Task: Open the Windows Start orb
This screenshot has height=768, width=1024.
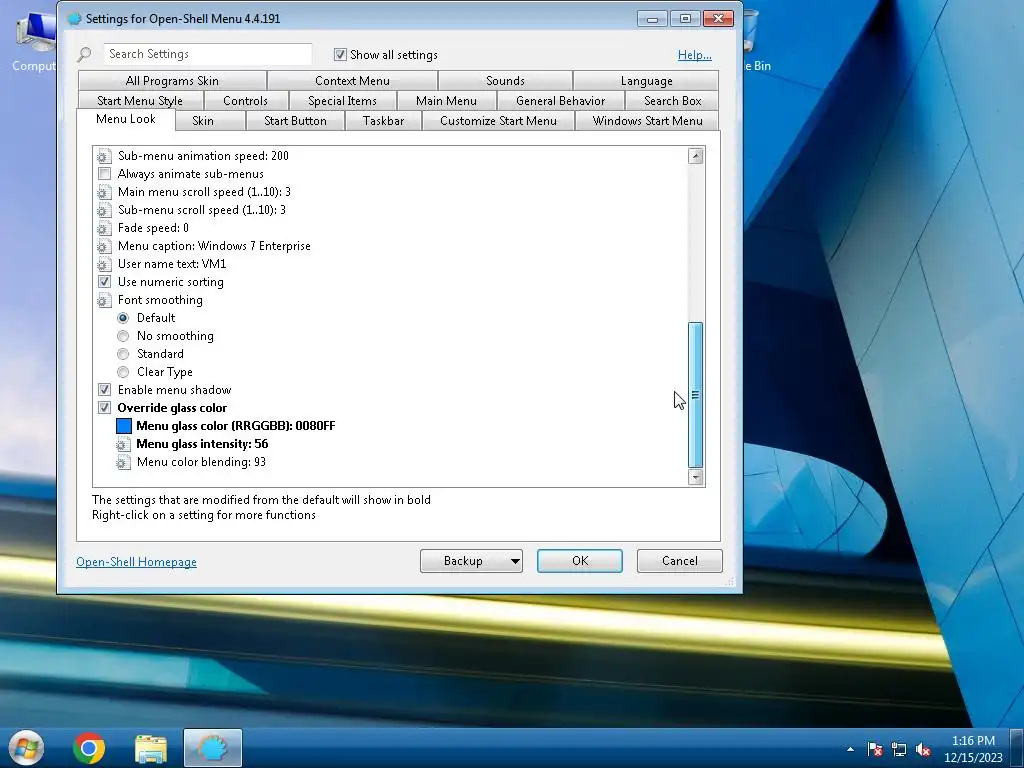Action: coord(25,748)
